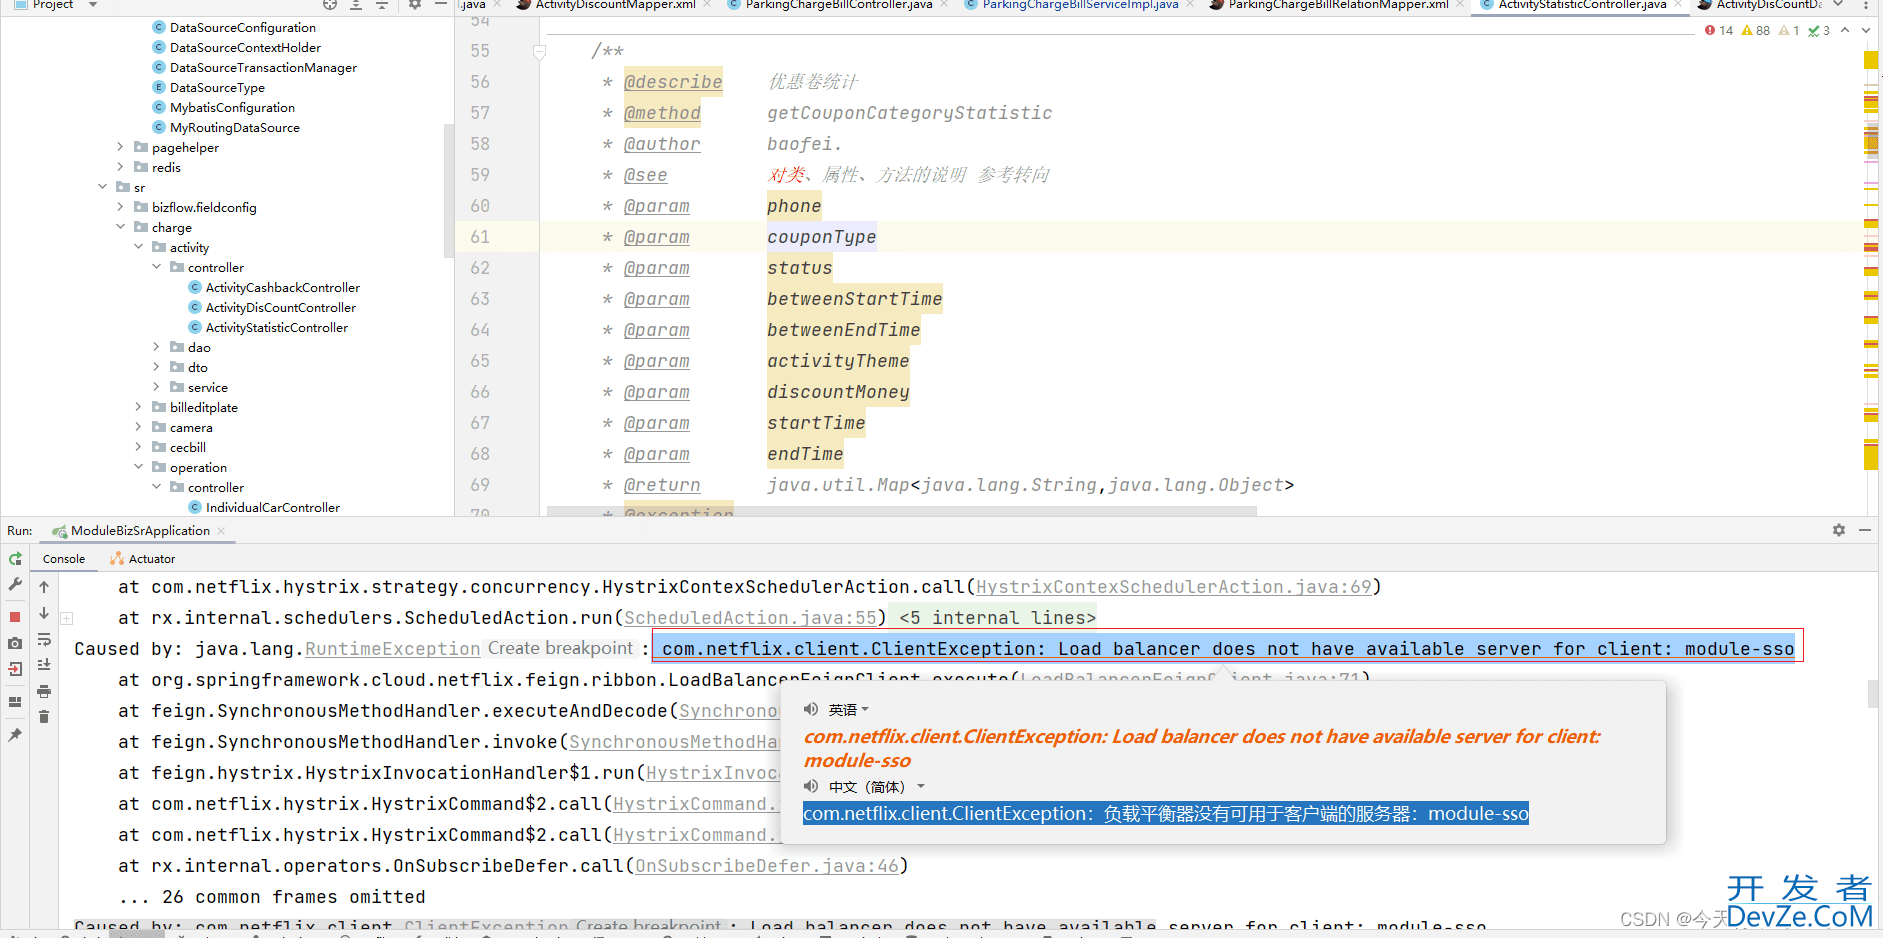
Task: Open ParkingChargeBillRelationMapper.xml editor tab
Action: click(1338, 5)
